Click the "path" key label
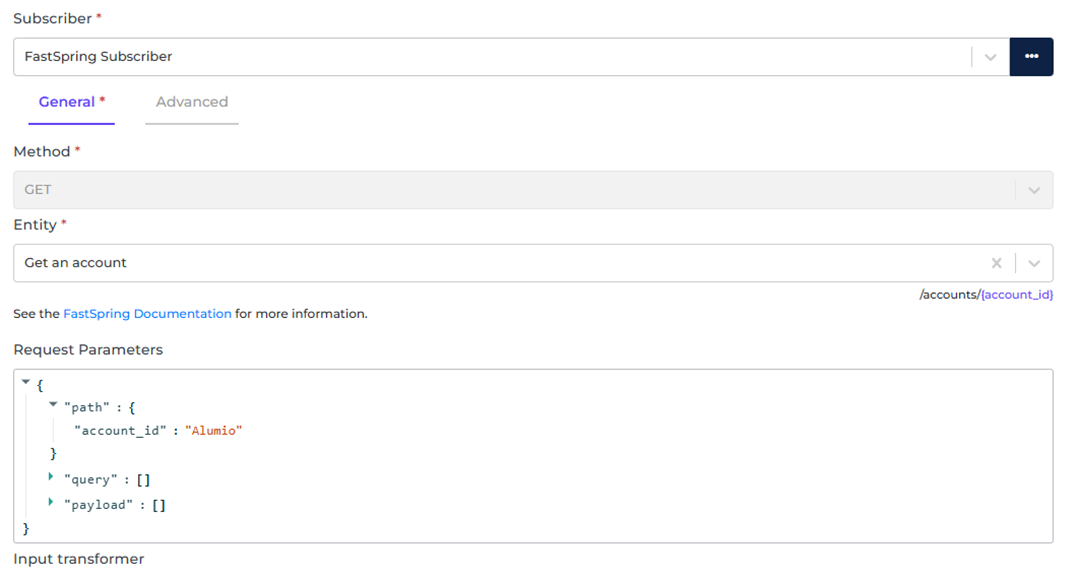This screenshot has height=580, width=1078. [86, 407]
